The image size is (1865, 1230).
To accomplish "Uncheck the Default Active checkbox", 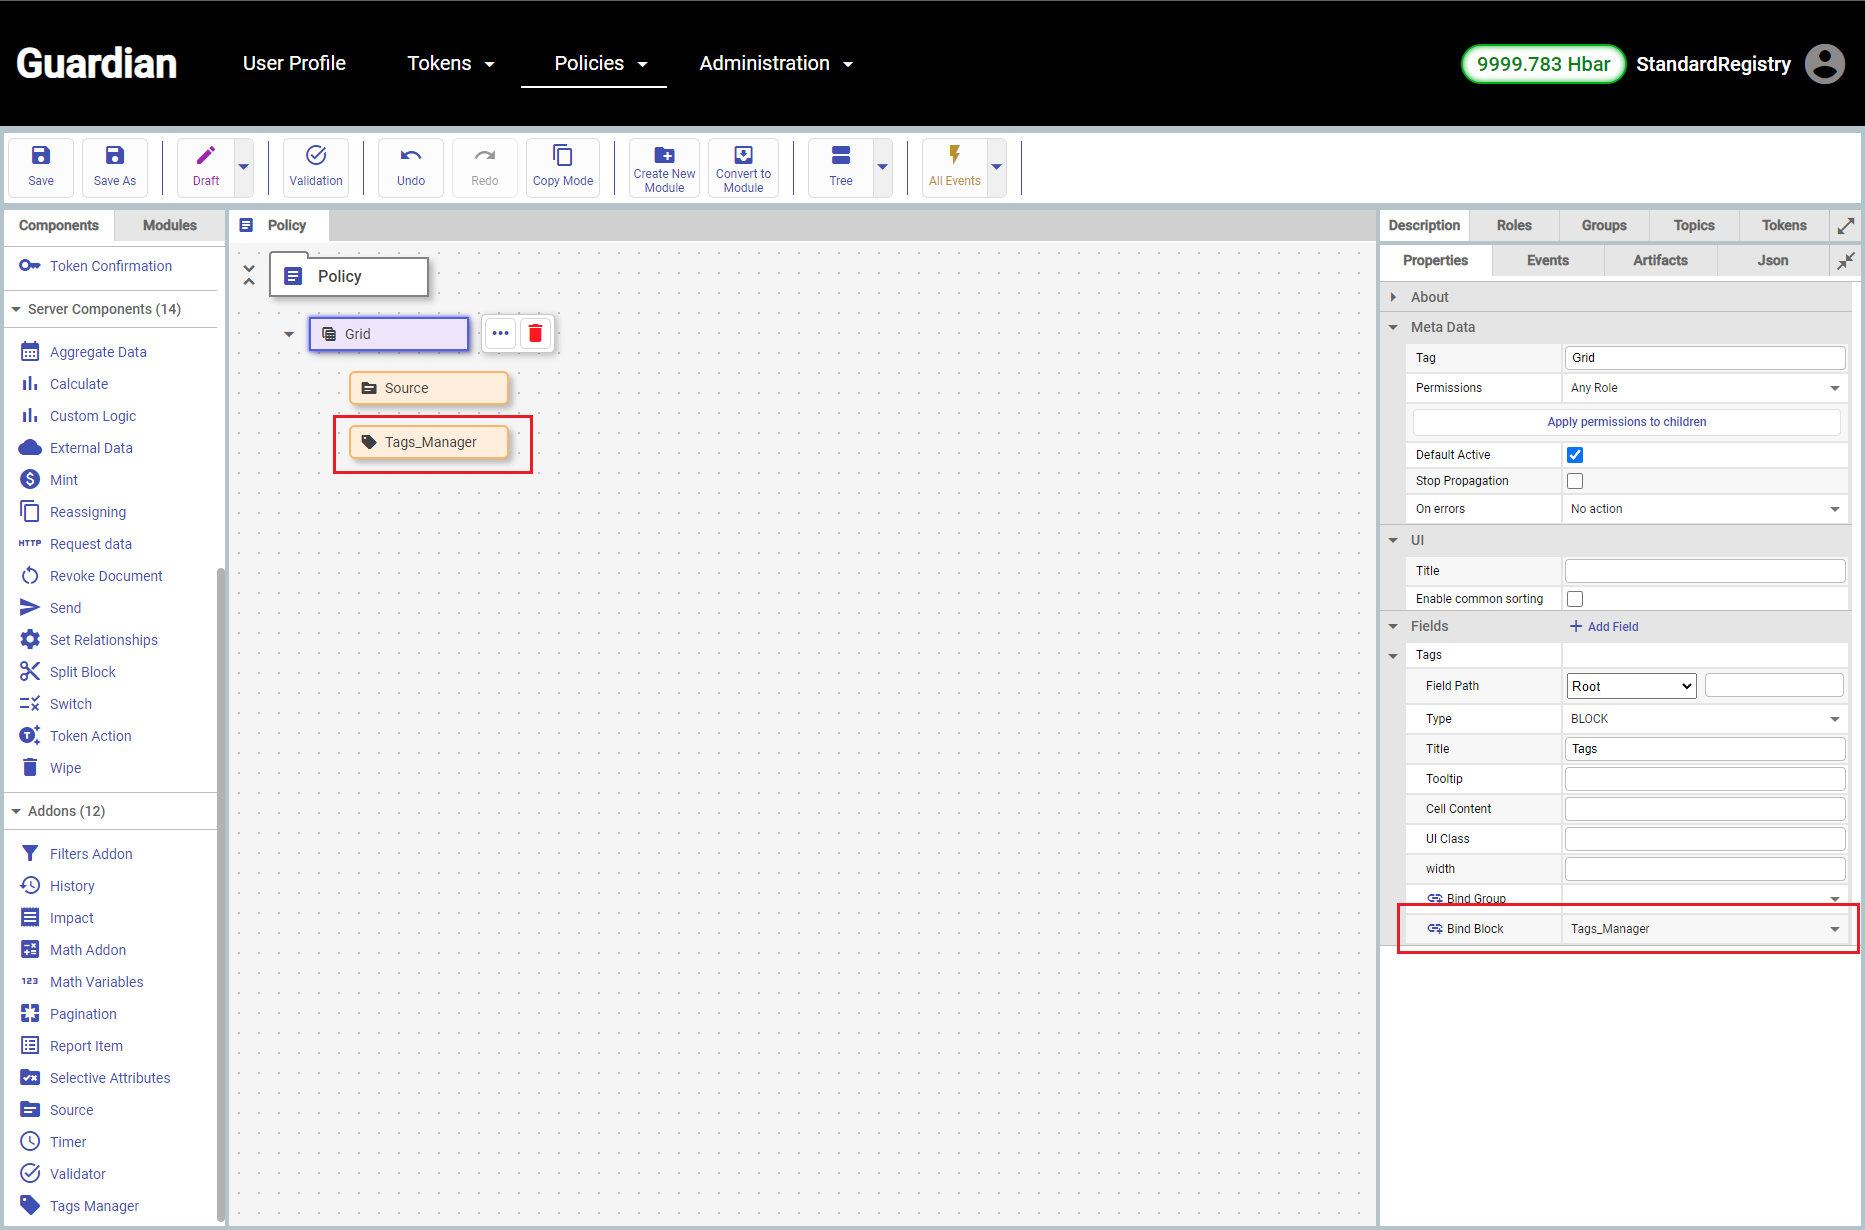I will tap(1575, 455).
